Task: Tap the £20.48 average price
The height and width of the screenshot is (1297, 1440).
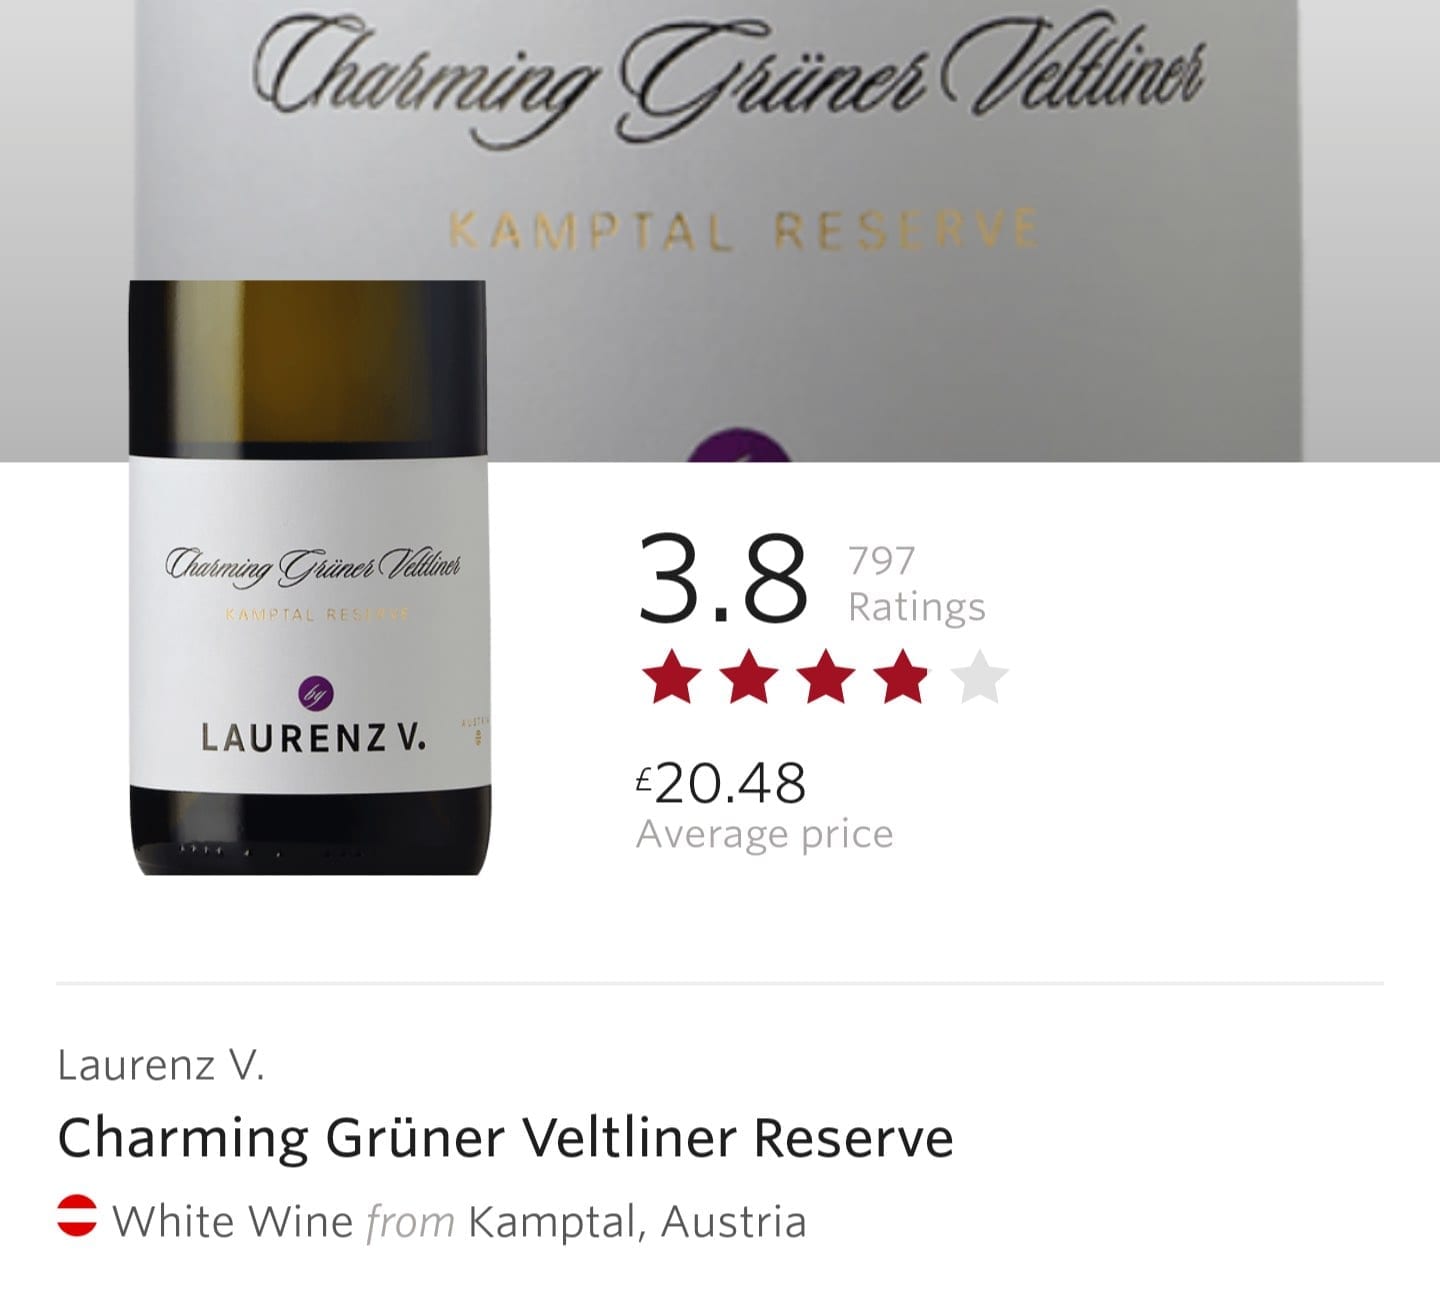Action: 721,783
